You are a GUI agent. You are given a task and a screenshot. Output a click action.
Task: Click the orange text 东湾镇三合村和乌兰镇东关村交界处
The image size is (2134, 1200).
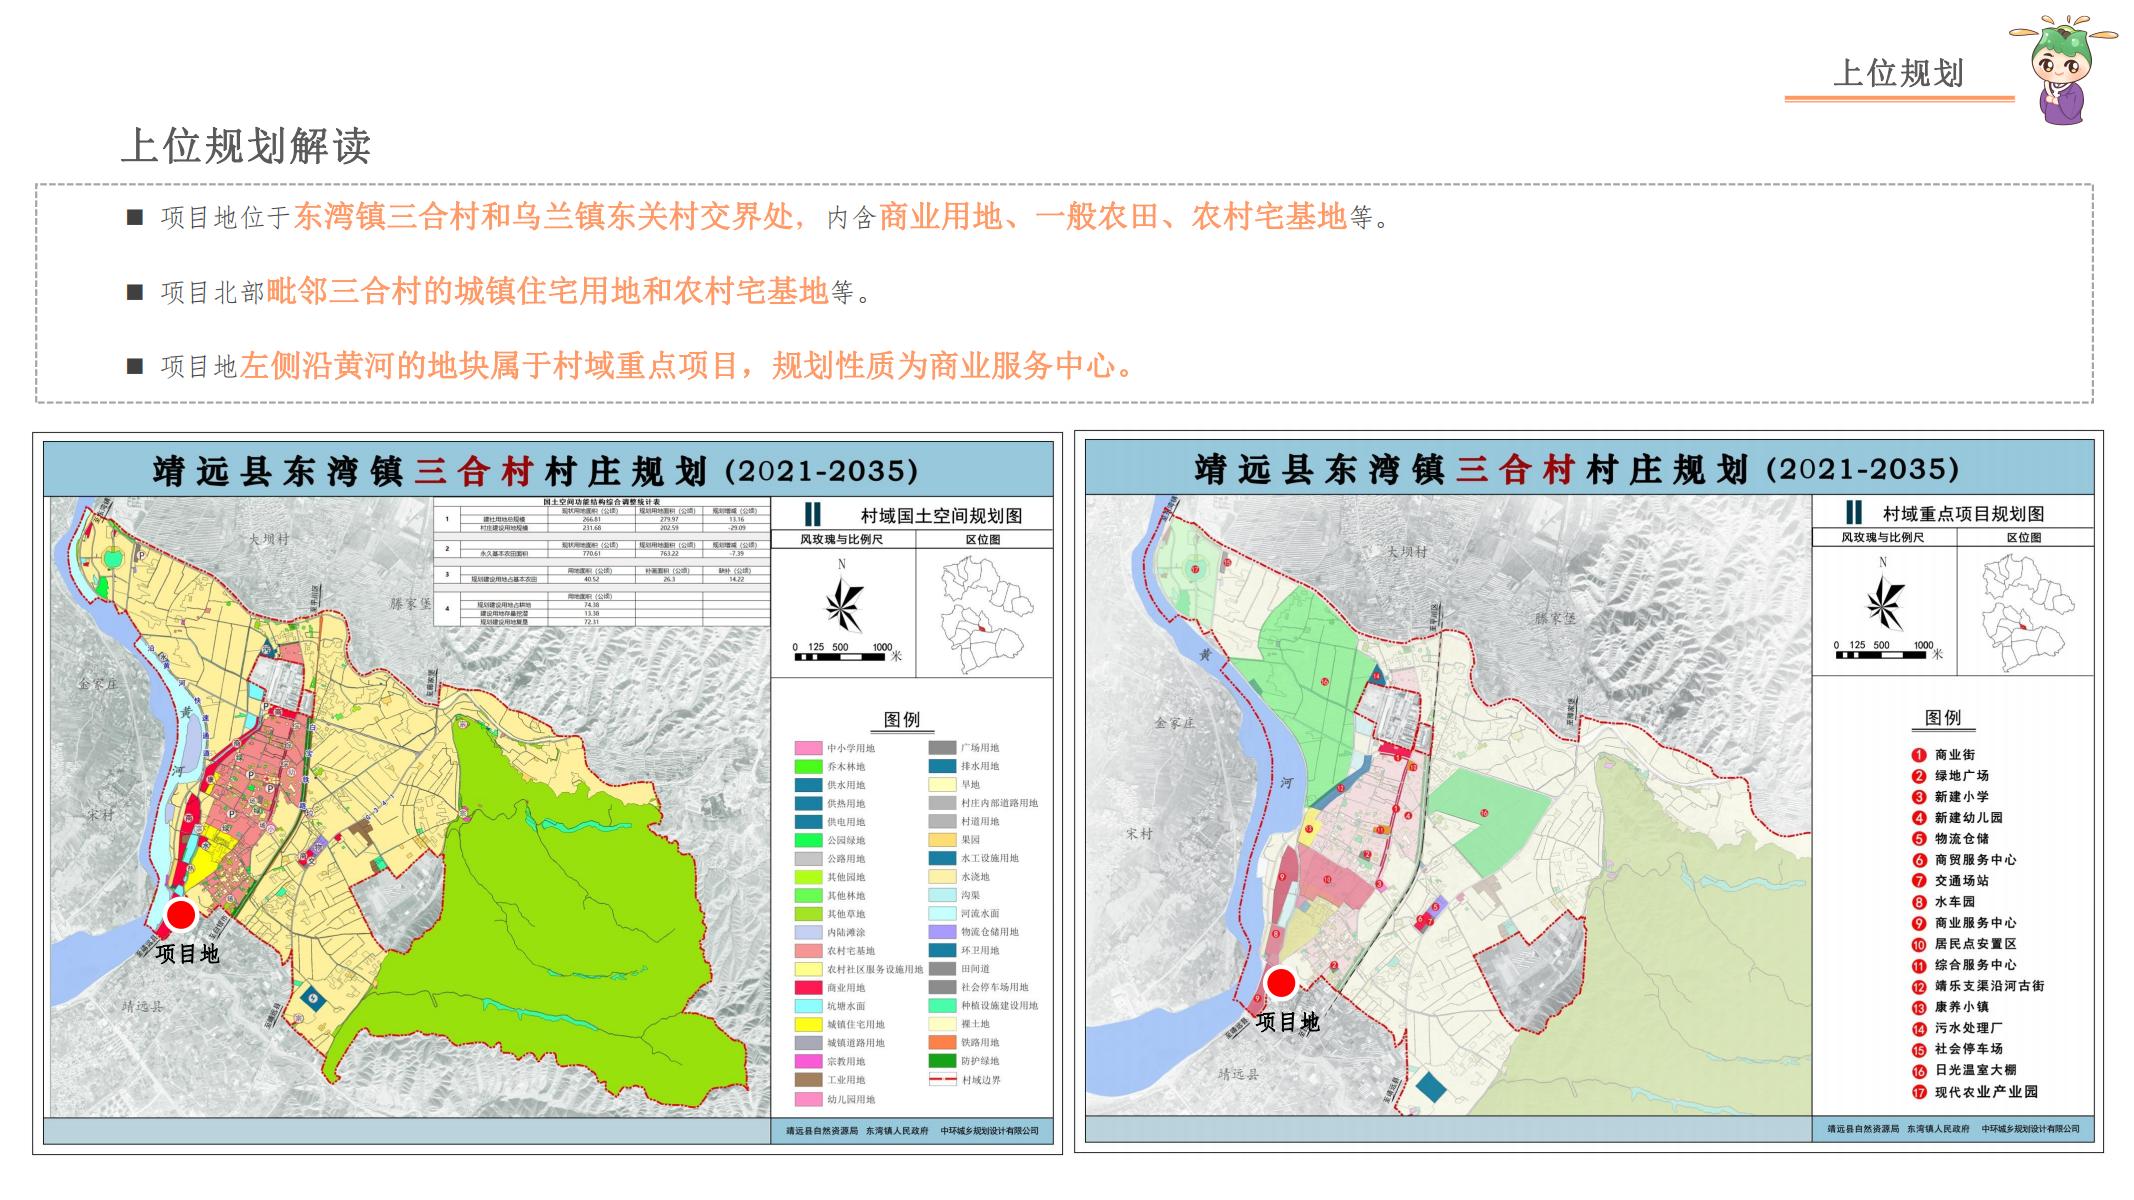coord(543,217)
